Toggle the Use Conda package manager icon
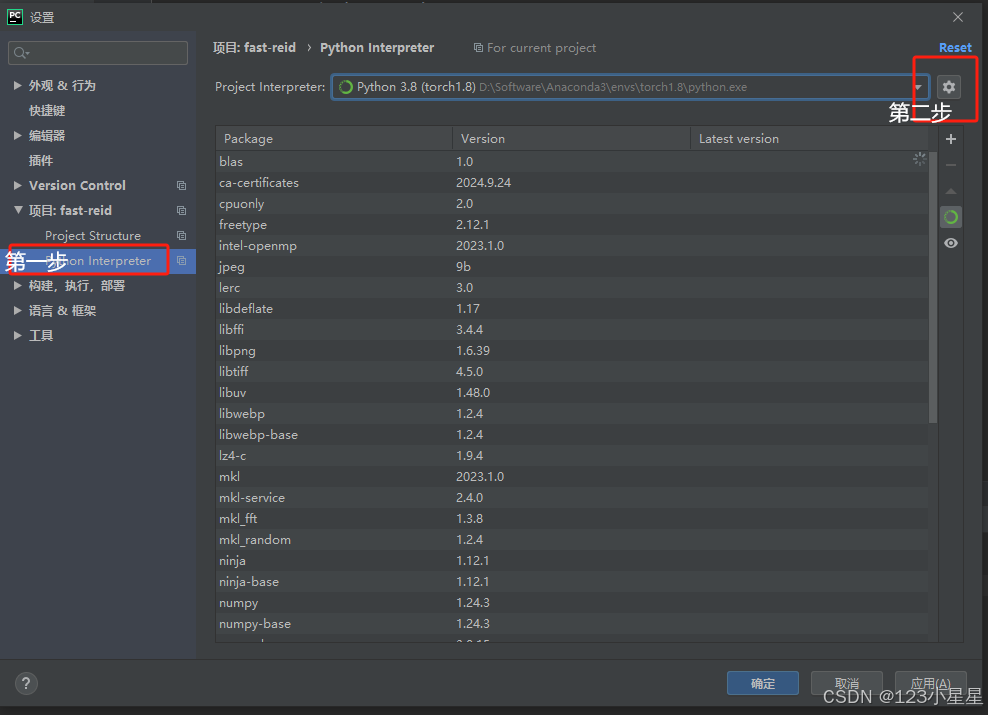988x715 pixels. point(951,217)
